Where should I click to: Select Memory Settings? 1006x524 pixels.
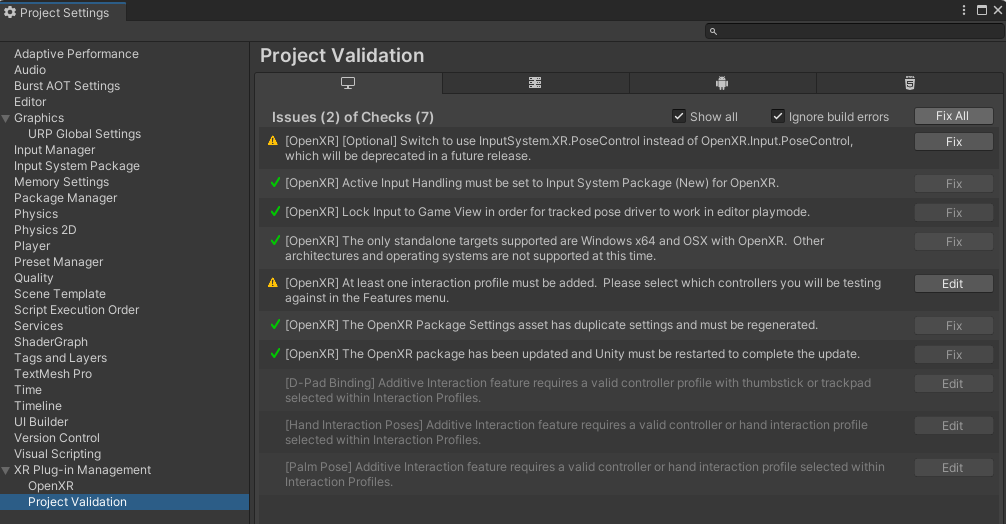pos(62,182)
